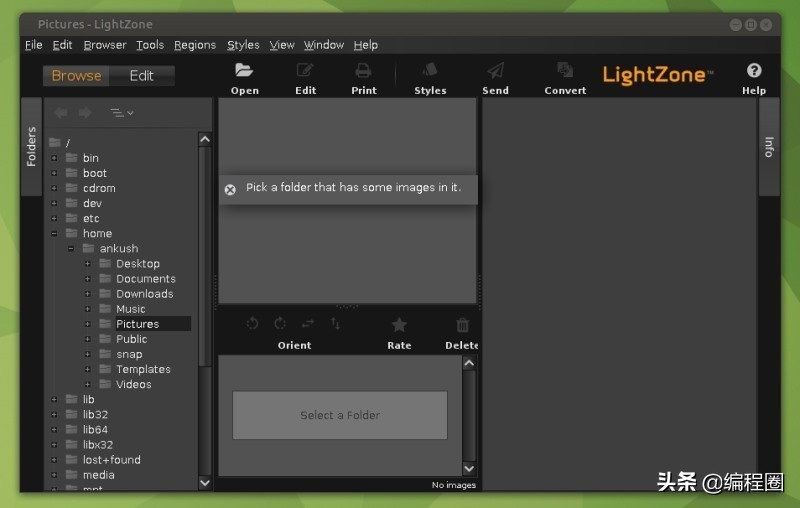Click the thumbnail panel scroll up arrow
800x508 pixels.
(469, 363)
